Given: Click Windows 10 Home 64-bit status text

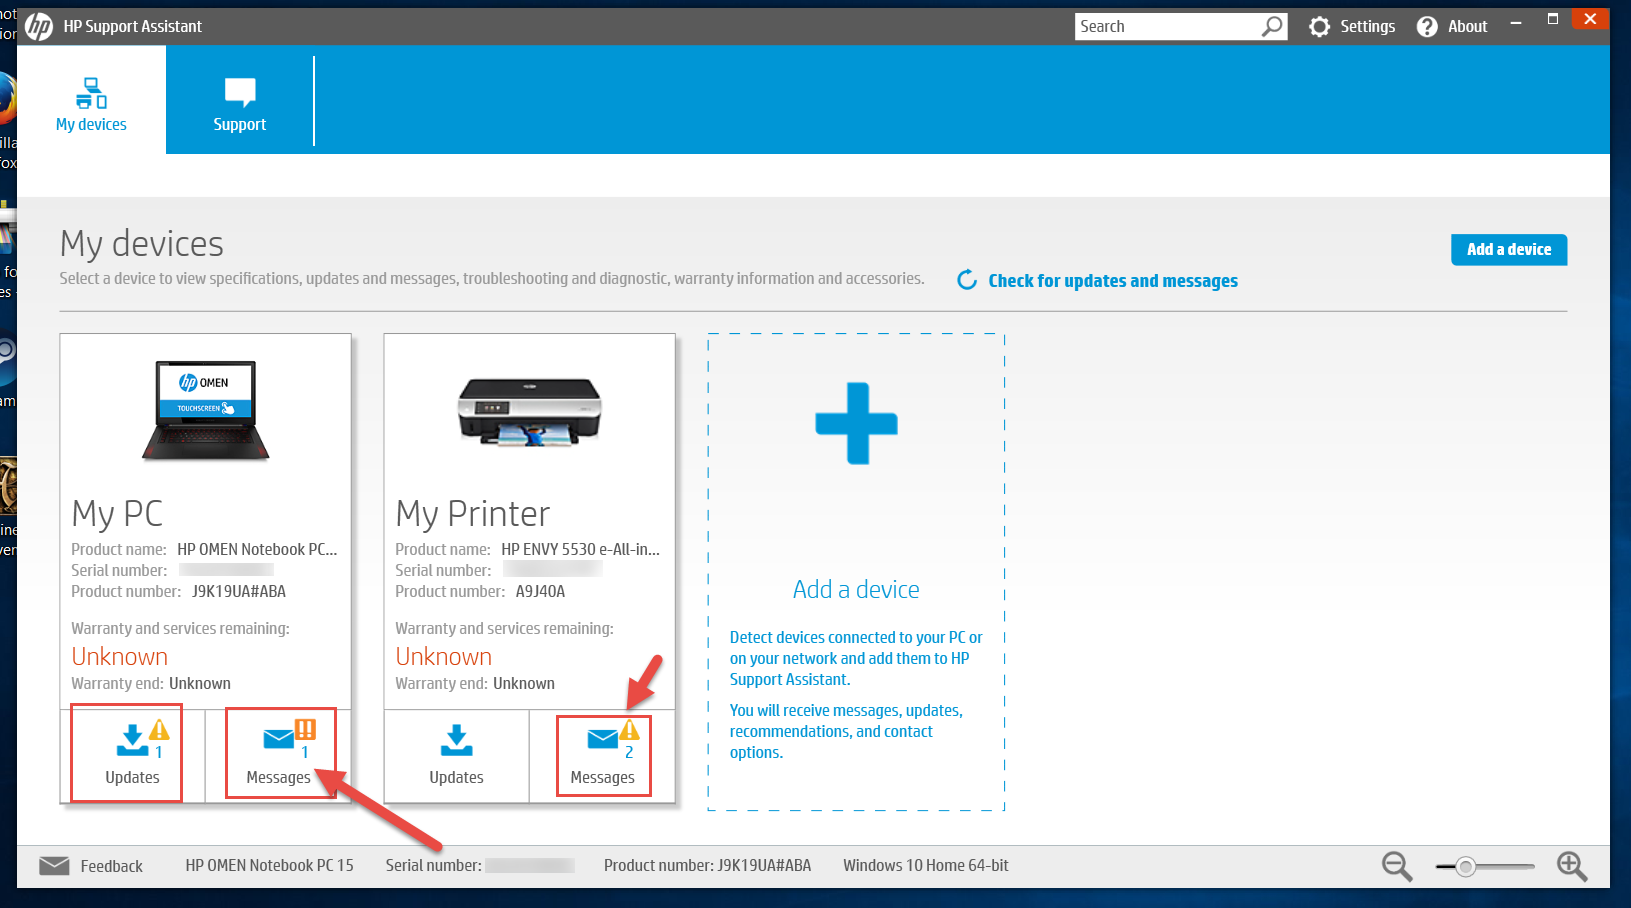Looking at the screenshot, I should pos(926,866).
